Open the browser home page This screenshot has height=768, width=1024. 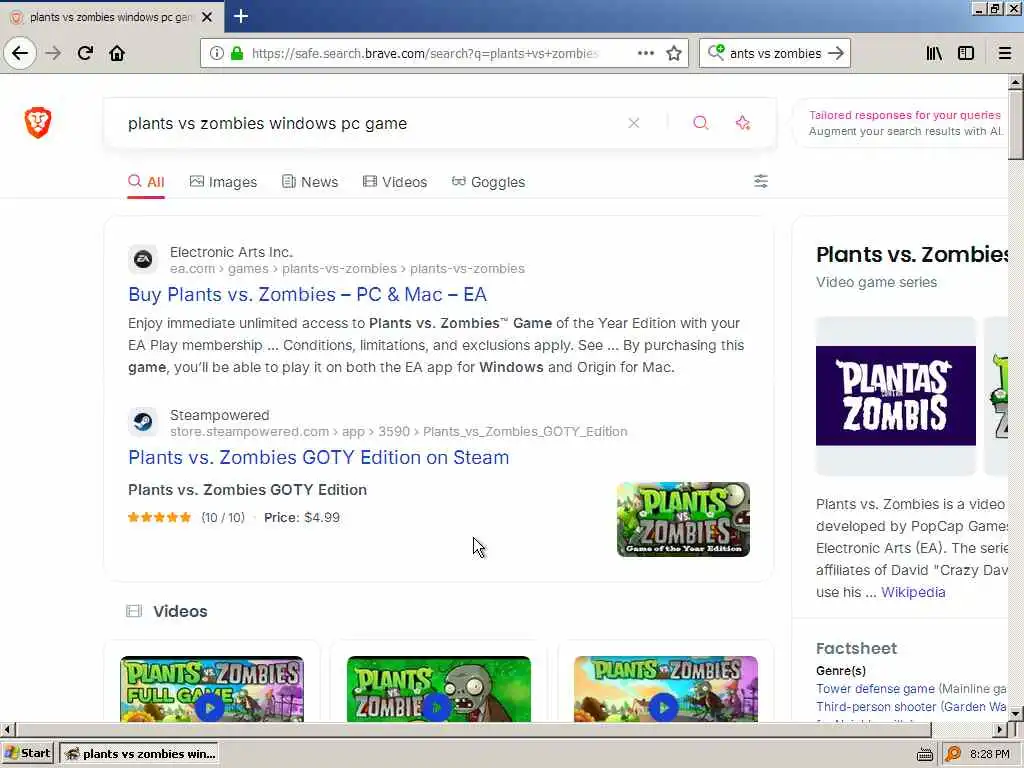(x=117, y=54)
